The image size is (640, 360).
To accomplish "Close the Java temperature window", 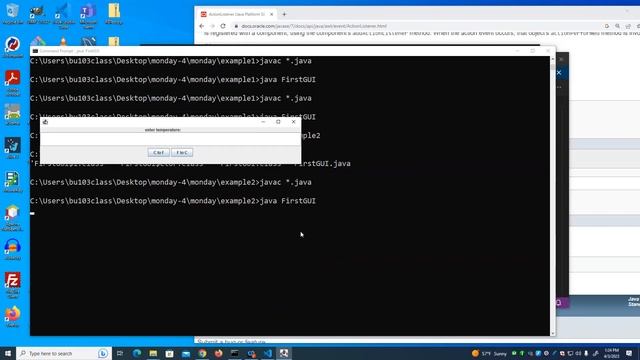I will click(x=293, y=122).
